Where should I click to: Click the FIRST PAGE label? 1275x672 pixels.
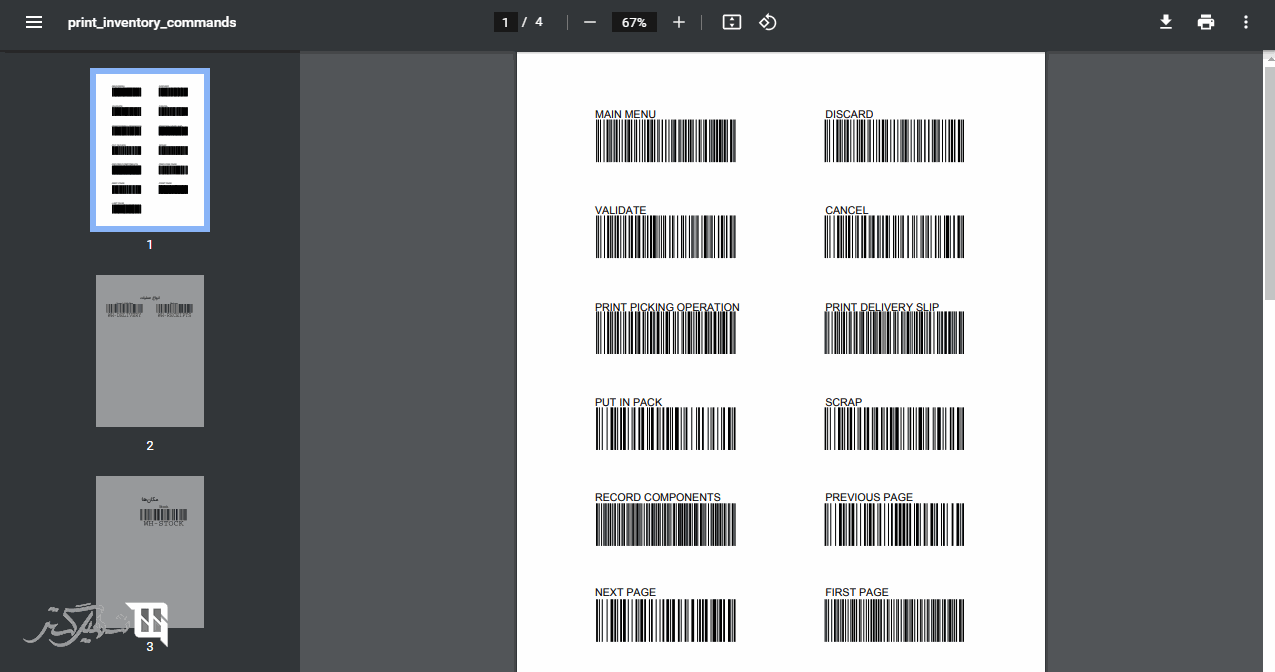[856, 592]
